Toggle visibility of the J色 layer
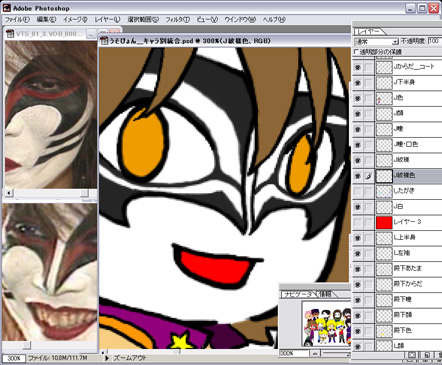 click(x=358, y=98)
